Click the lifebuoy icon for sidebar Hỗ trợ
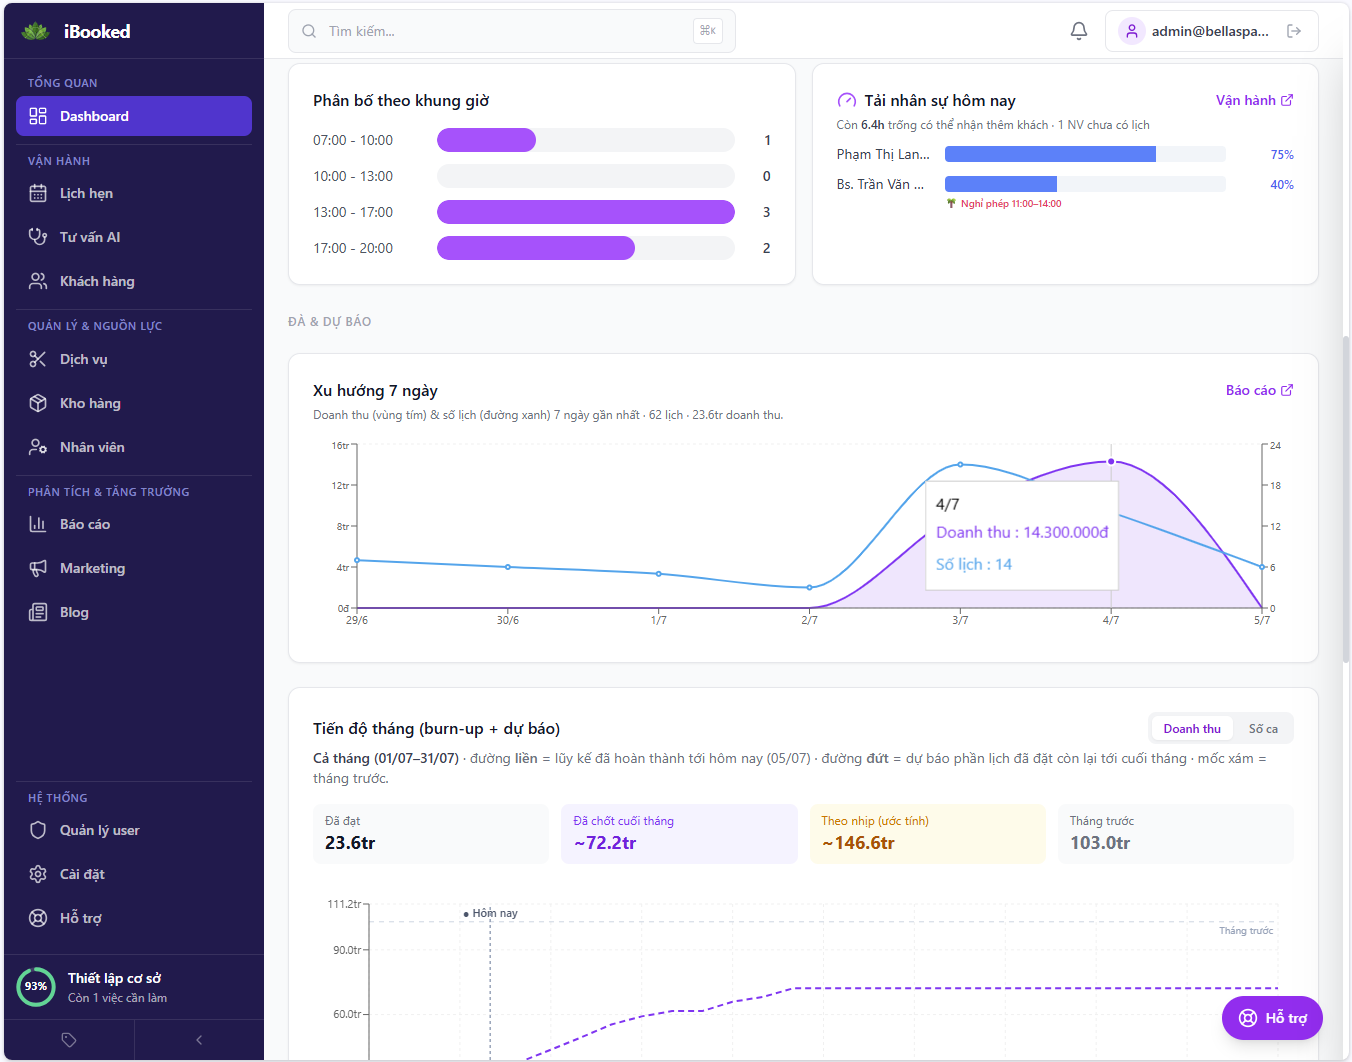 [x=38, y=918]
